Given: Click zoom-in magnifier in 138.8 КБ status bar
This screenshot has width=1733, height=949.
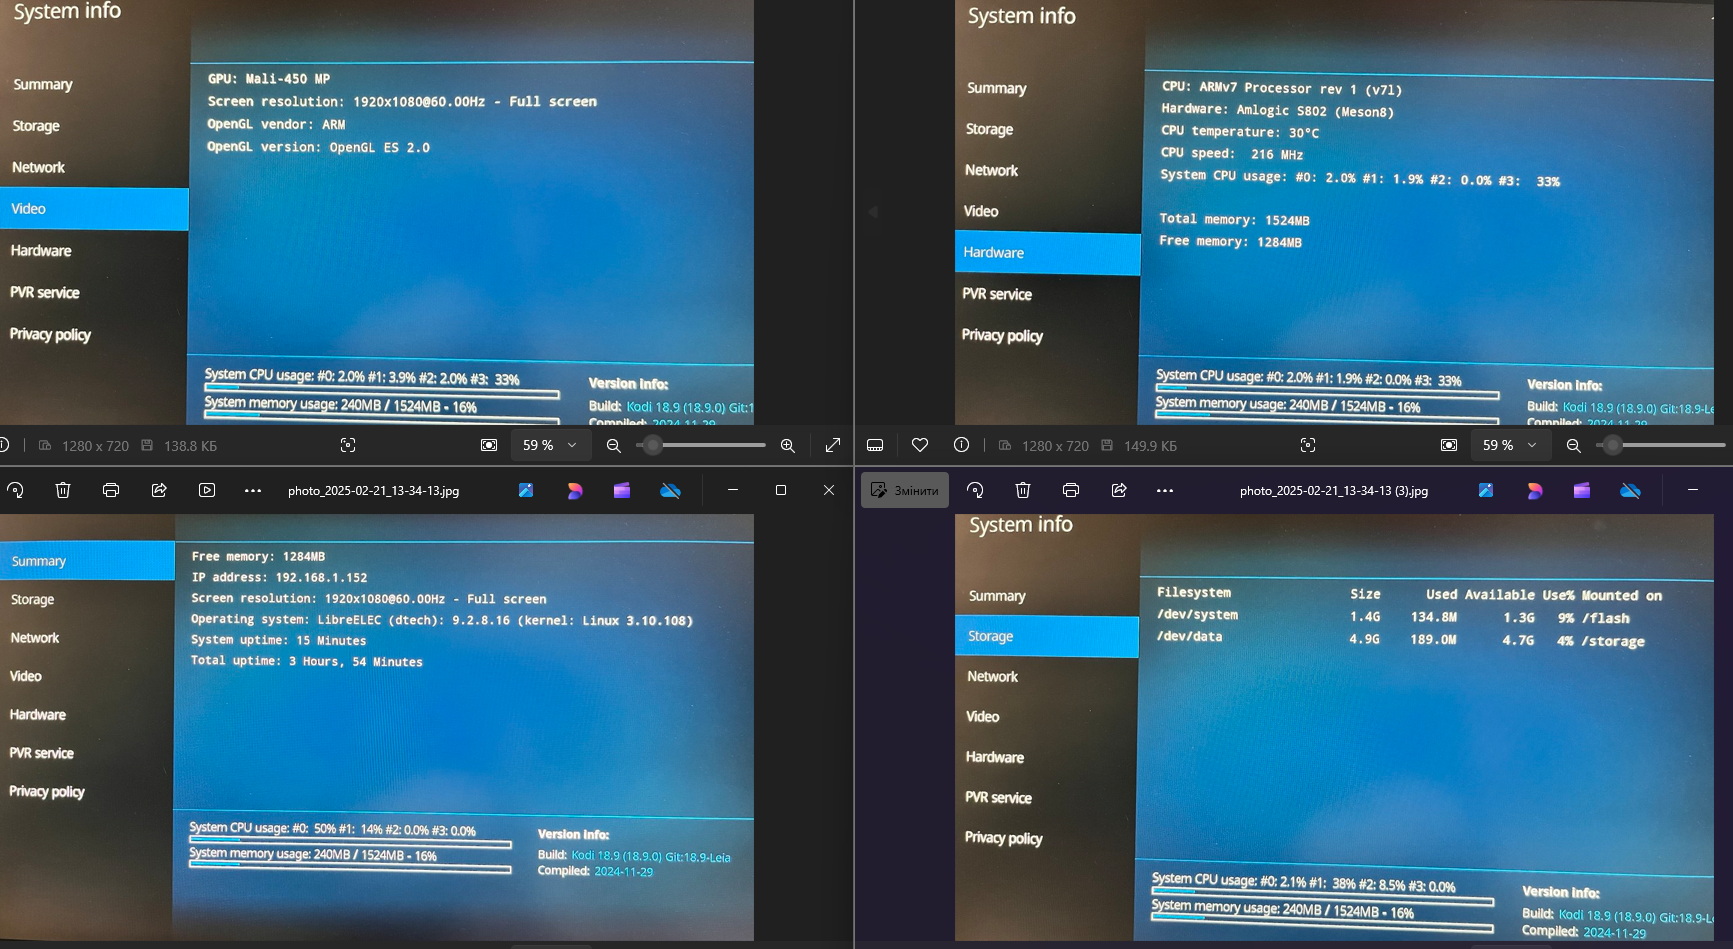Looking at the screenshot, I should click(788, 445).
